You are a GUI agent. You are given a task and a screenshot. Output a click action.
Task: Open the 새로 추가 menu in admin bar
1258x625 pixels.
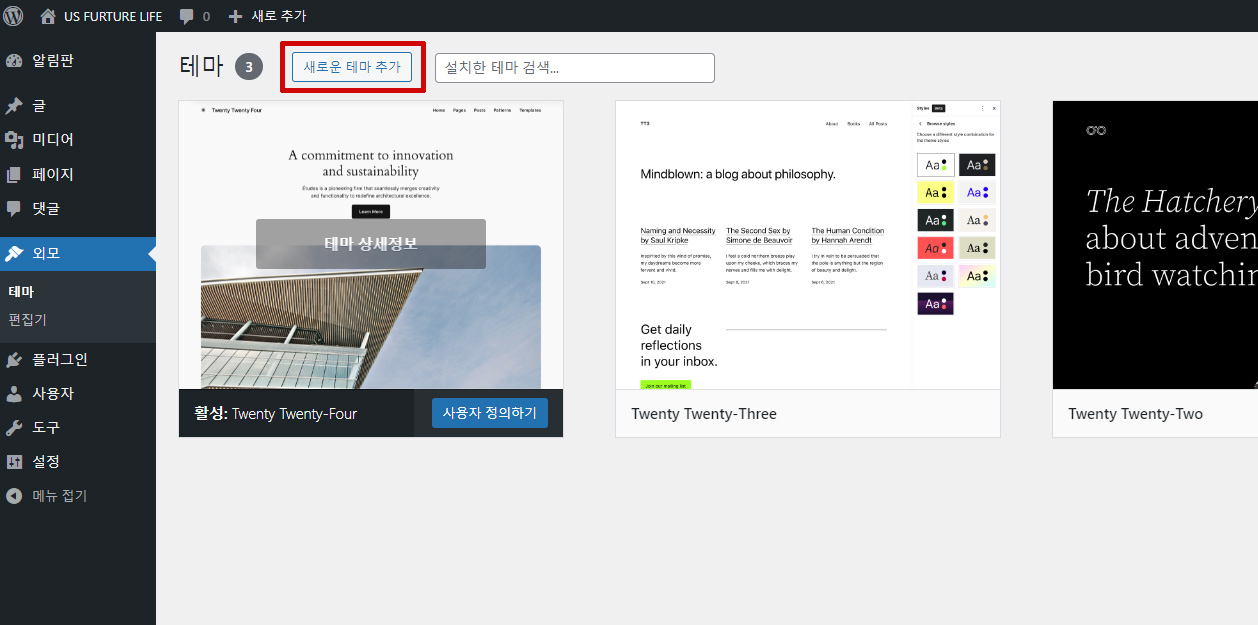pyautogui.click(x=268, y=16)
